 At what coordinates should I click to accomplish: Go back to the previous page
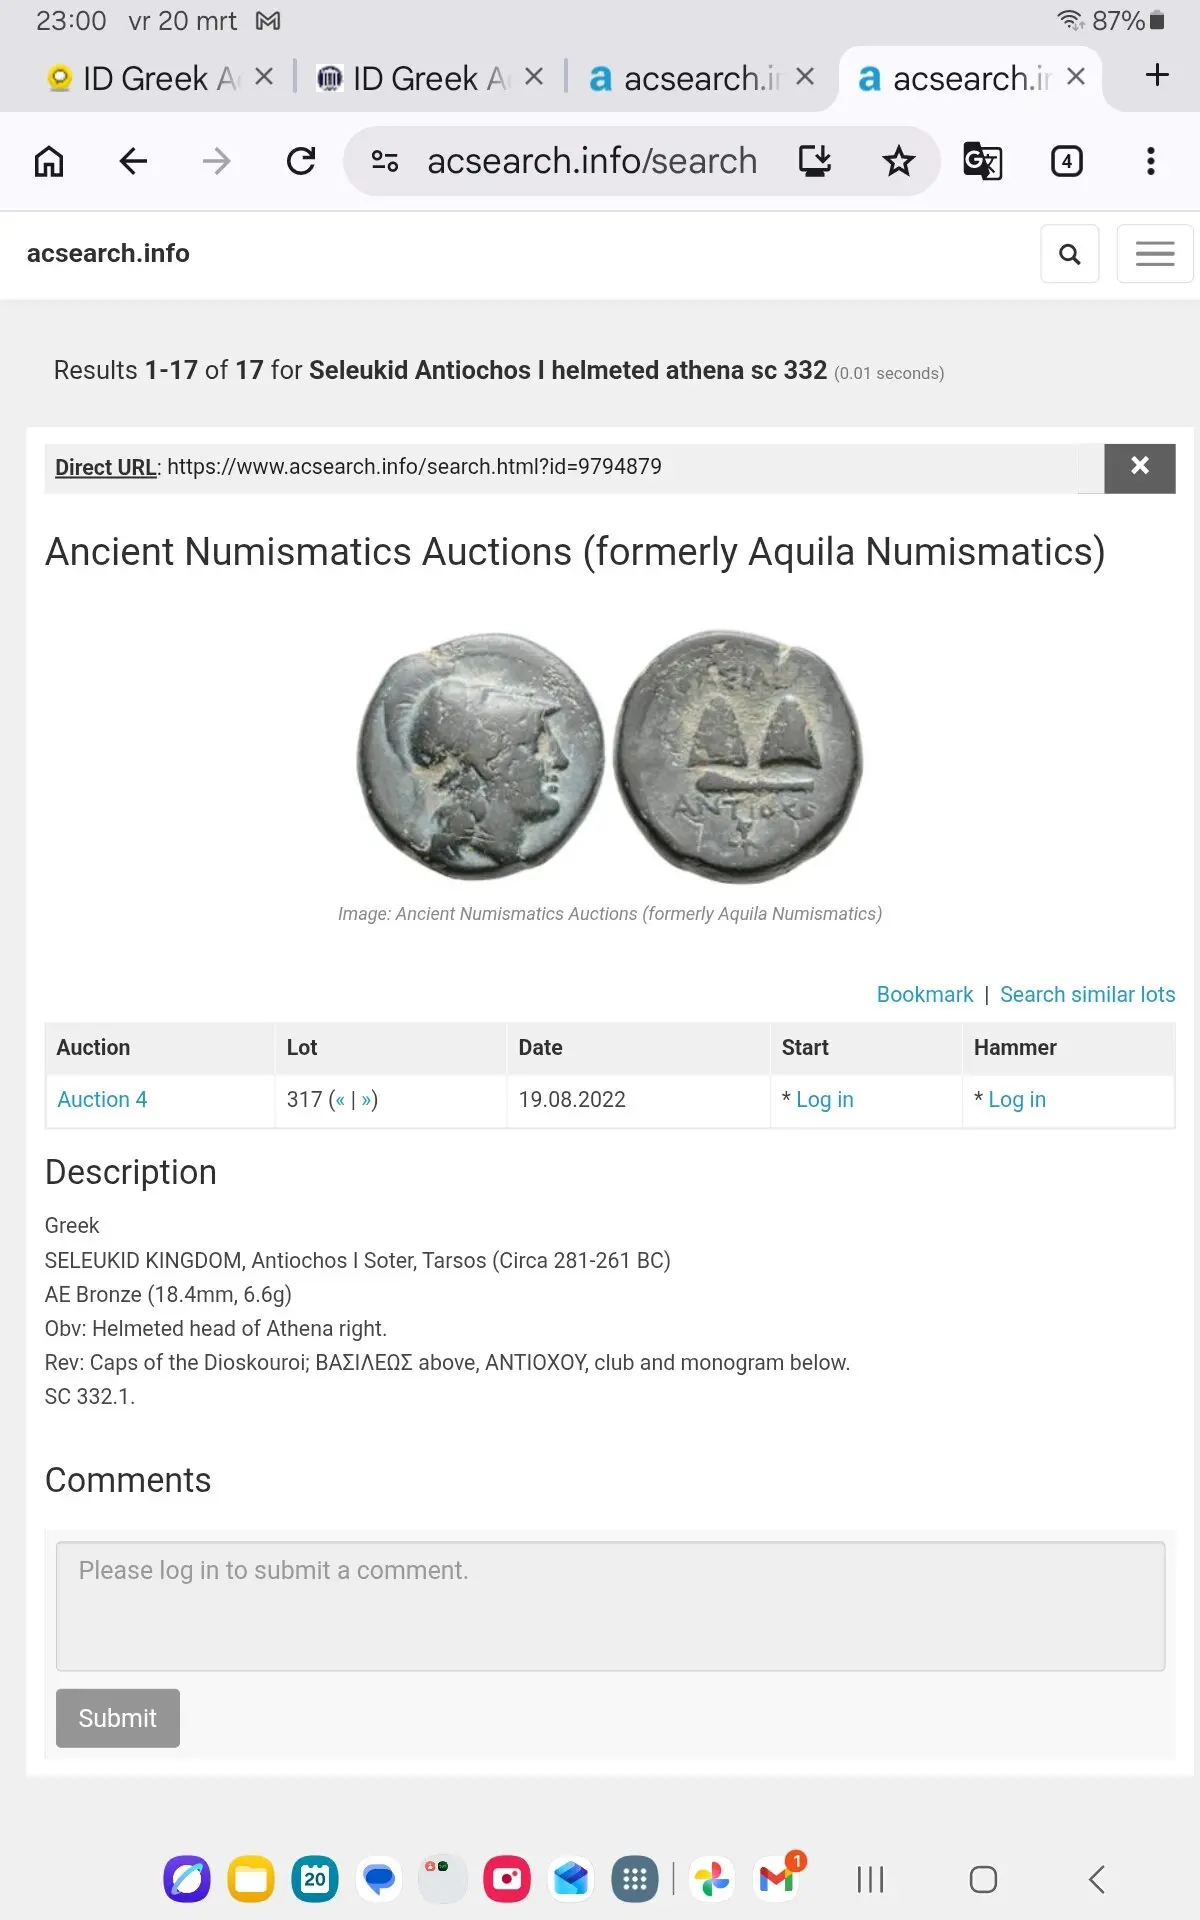tap(133, 161)
